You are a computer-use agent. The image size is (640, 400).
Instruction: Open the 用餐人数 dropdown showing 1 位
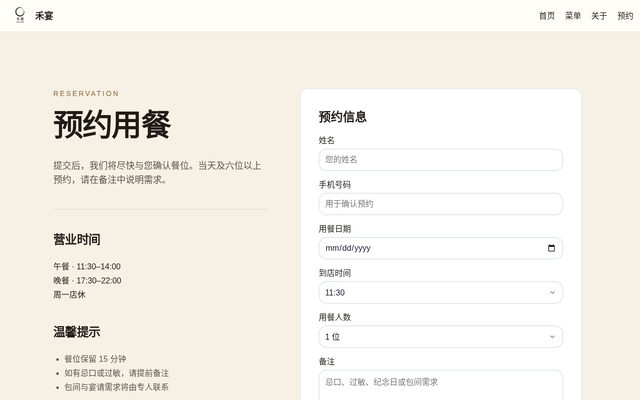441,337
